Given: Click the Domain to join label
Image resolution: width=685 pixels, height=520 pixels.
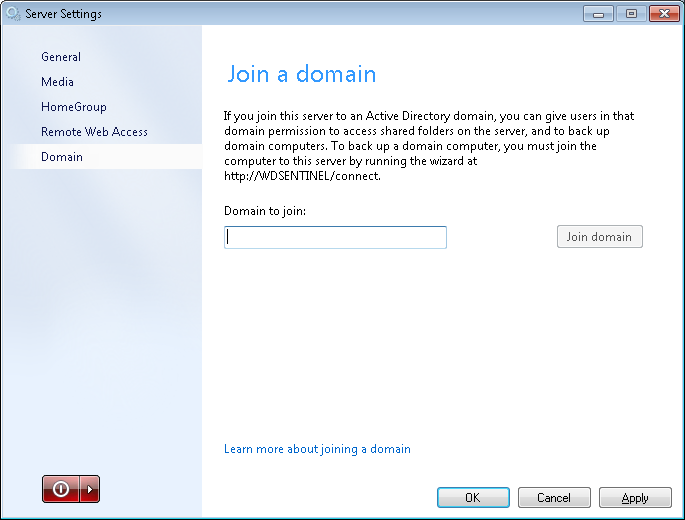Looking at the screenshot, I should click(x=265, y=211).
